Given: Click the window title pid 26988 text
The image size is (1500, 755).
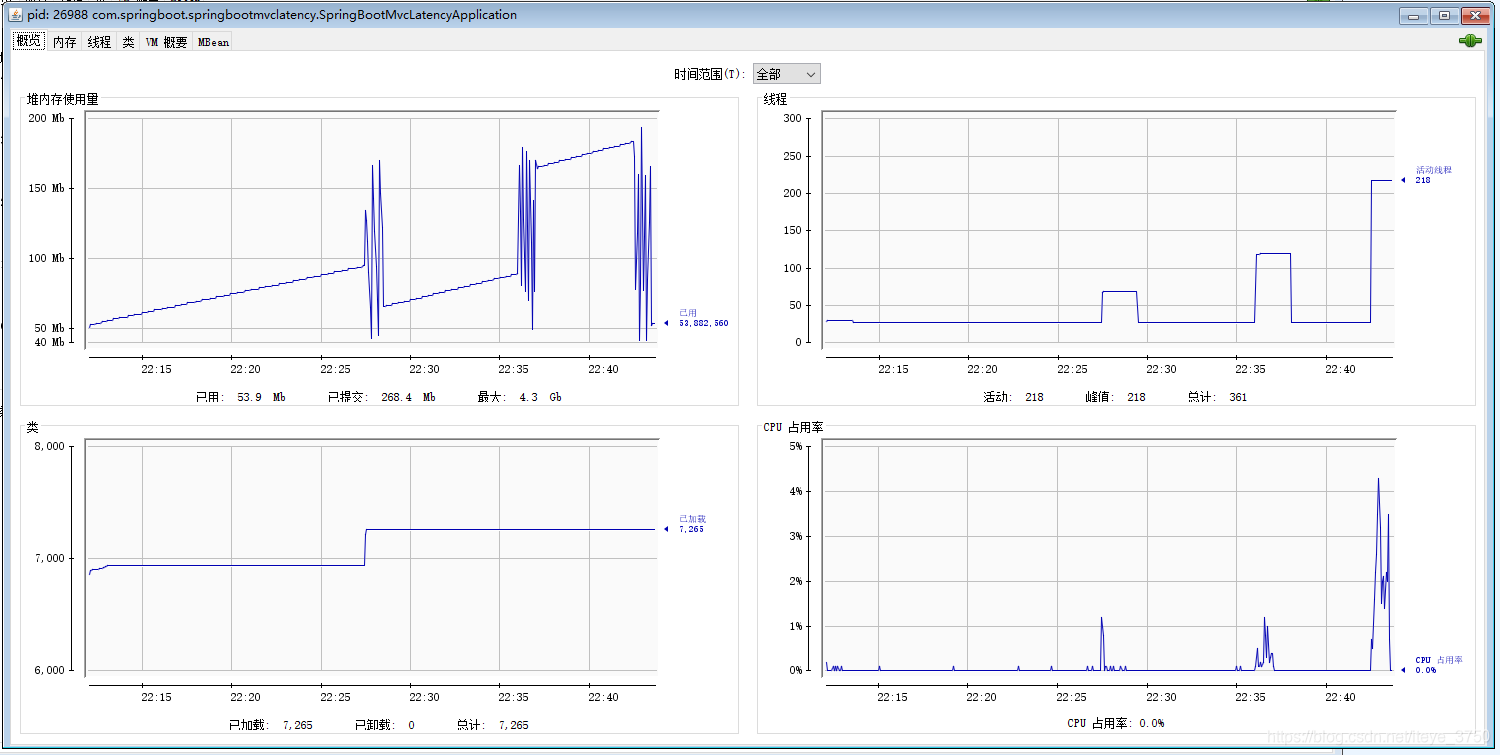Looking at the screenshot, I should 271,15.
